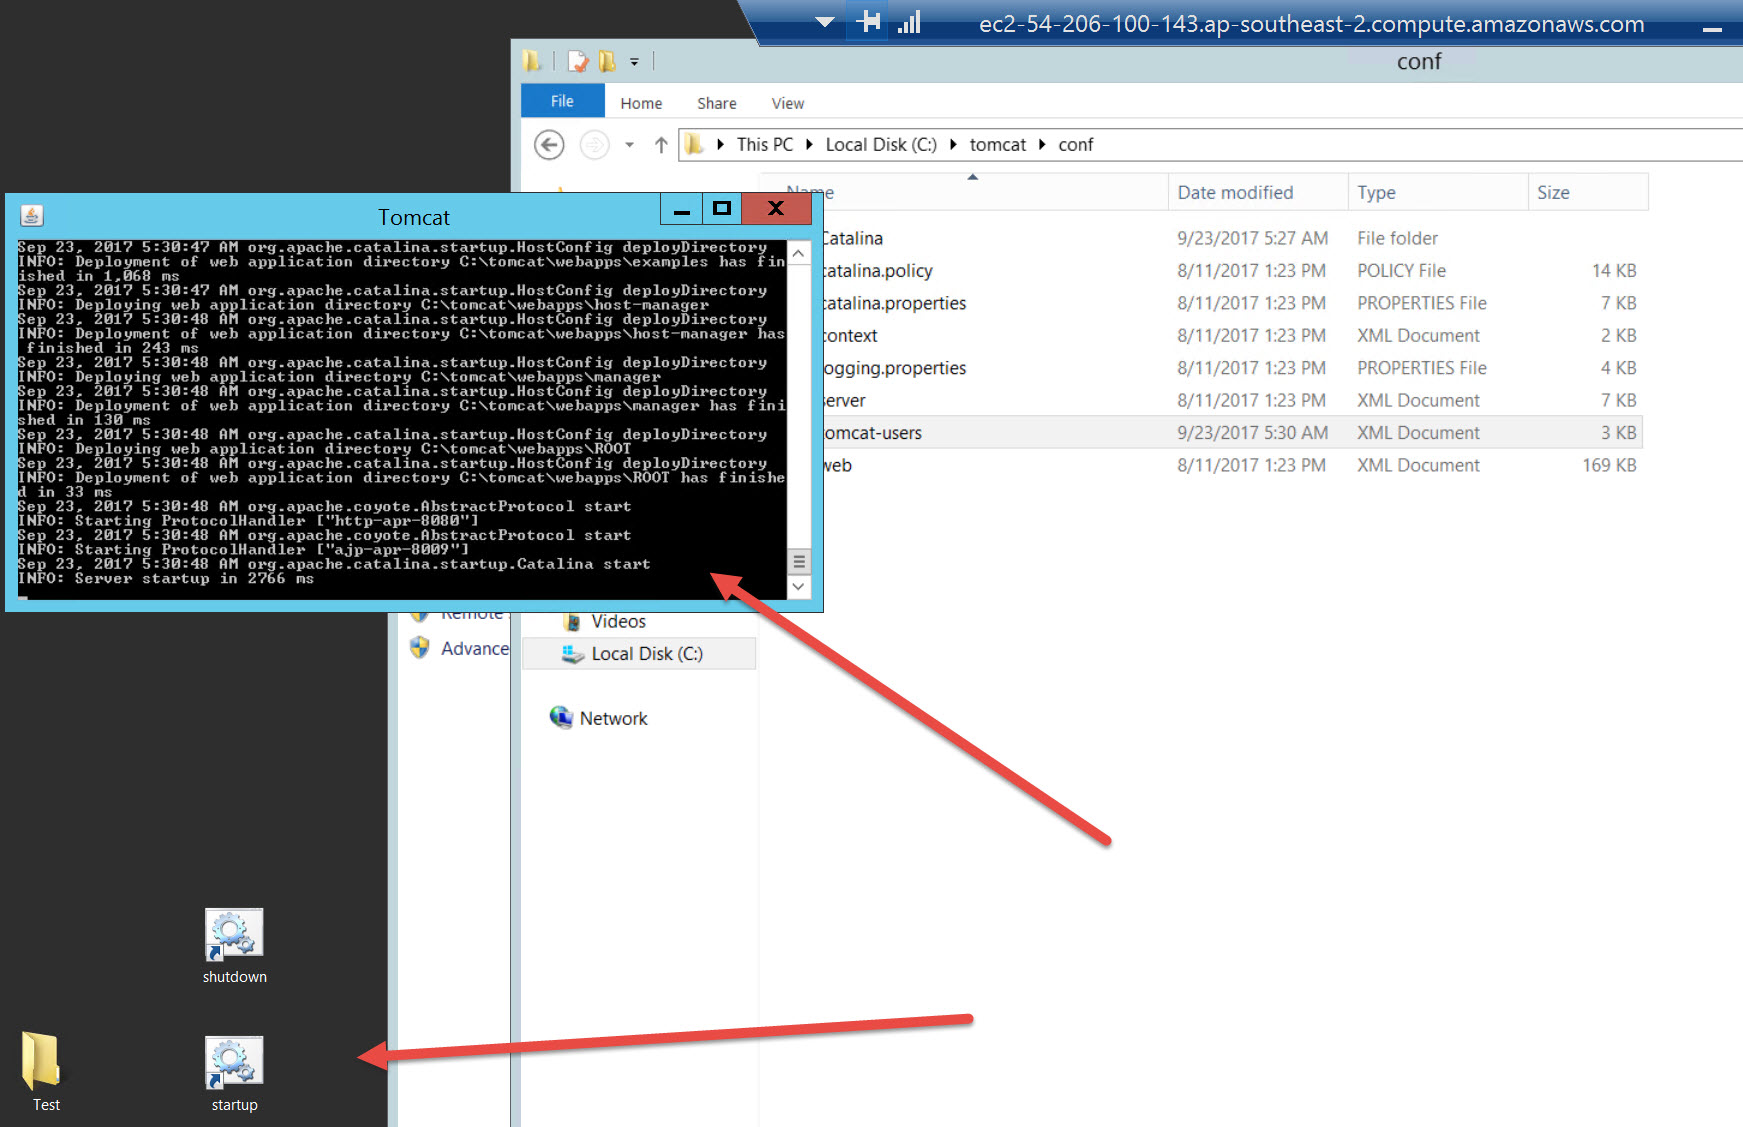1743x1127 pixels.
Task: Open the Customize Quick Access Toolbar dropdown
Action: coord(634,62)
